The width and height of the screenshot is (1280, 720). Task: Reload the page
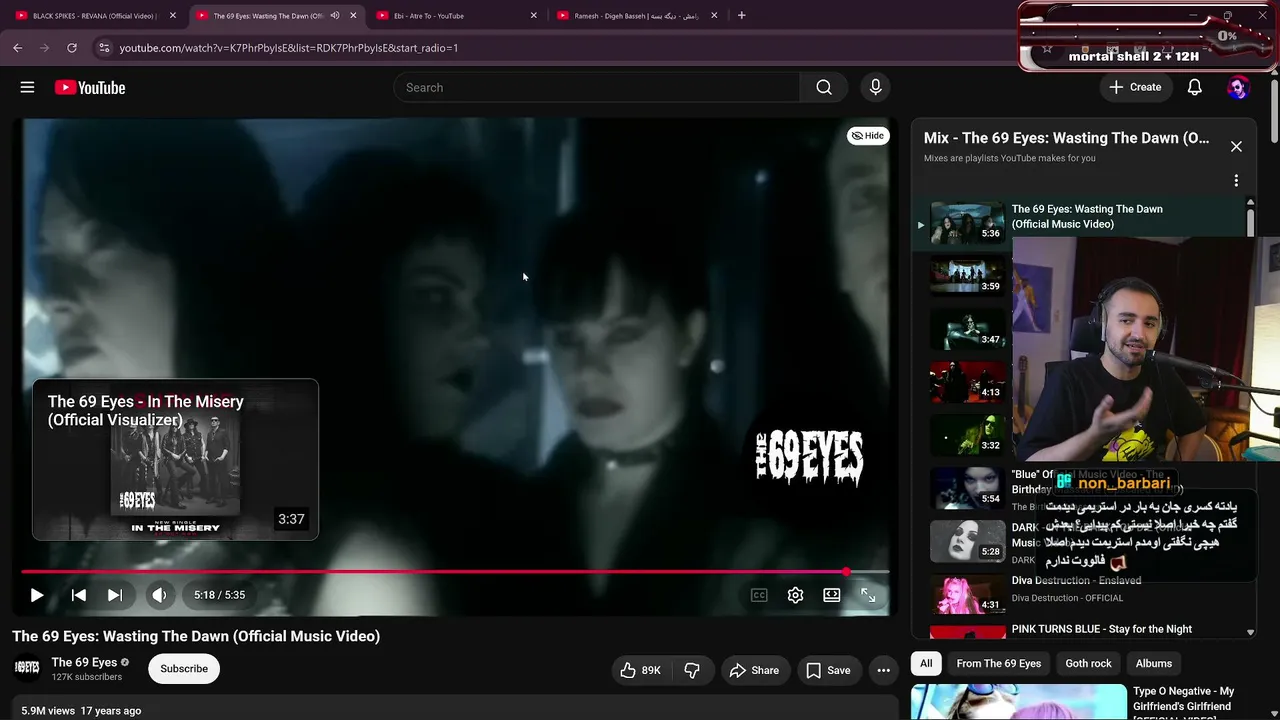click(x=72, y=48)
